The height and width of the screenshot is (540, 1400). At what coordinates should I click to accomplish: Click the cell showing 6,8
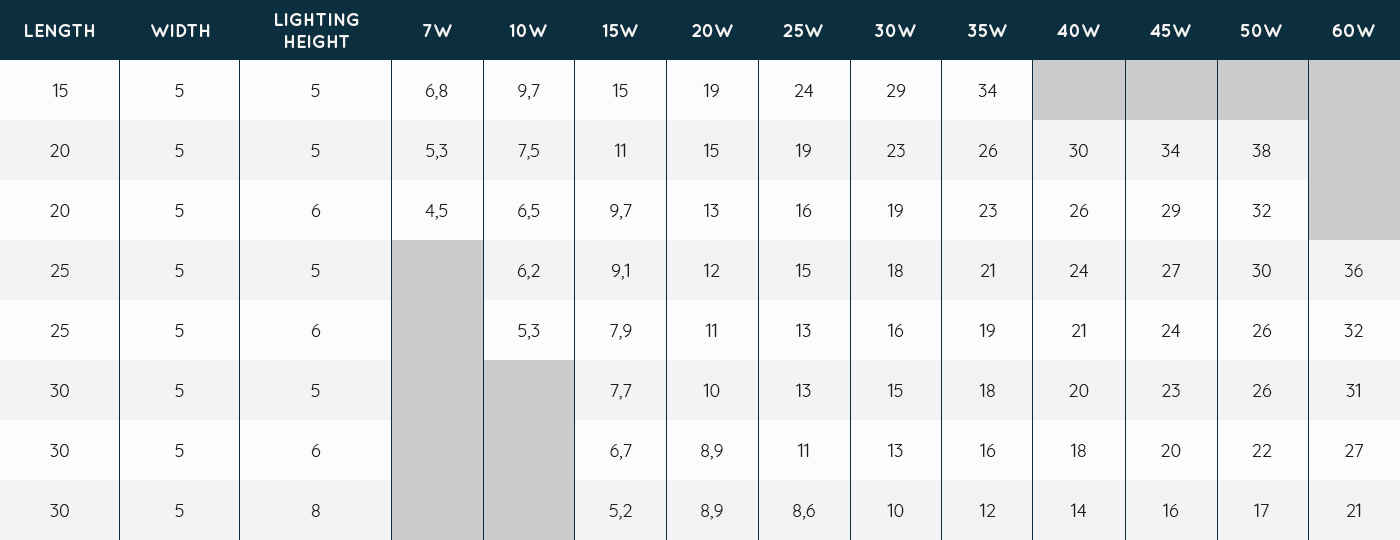point(437,91)
